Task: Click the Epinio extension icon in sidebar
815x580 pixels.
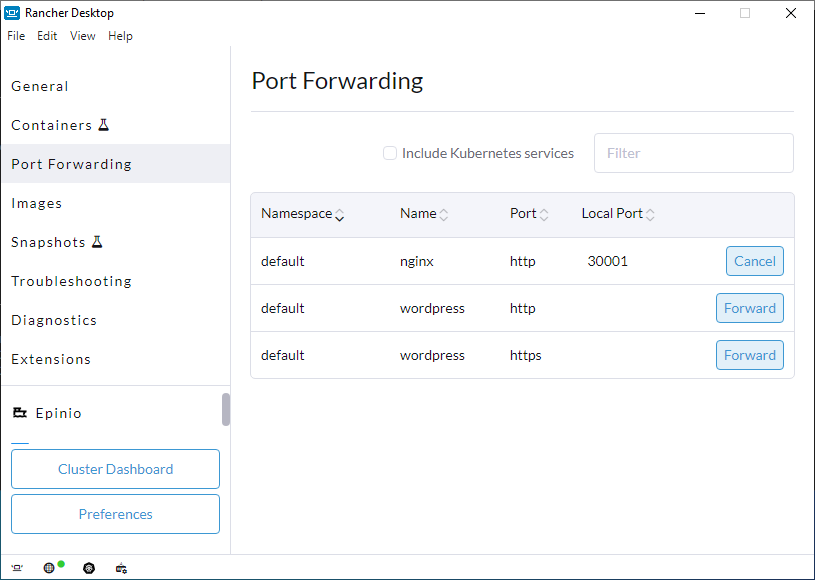Action: pyautogui.click(x=20, y=413)
